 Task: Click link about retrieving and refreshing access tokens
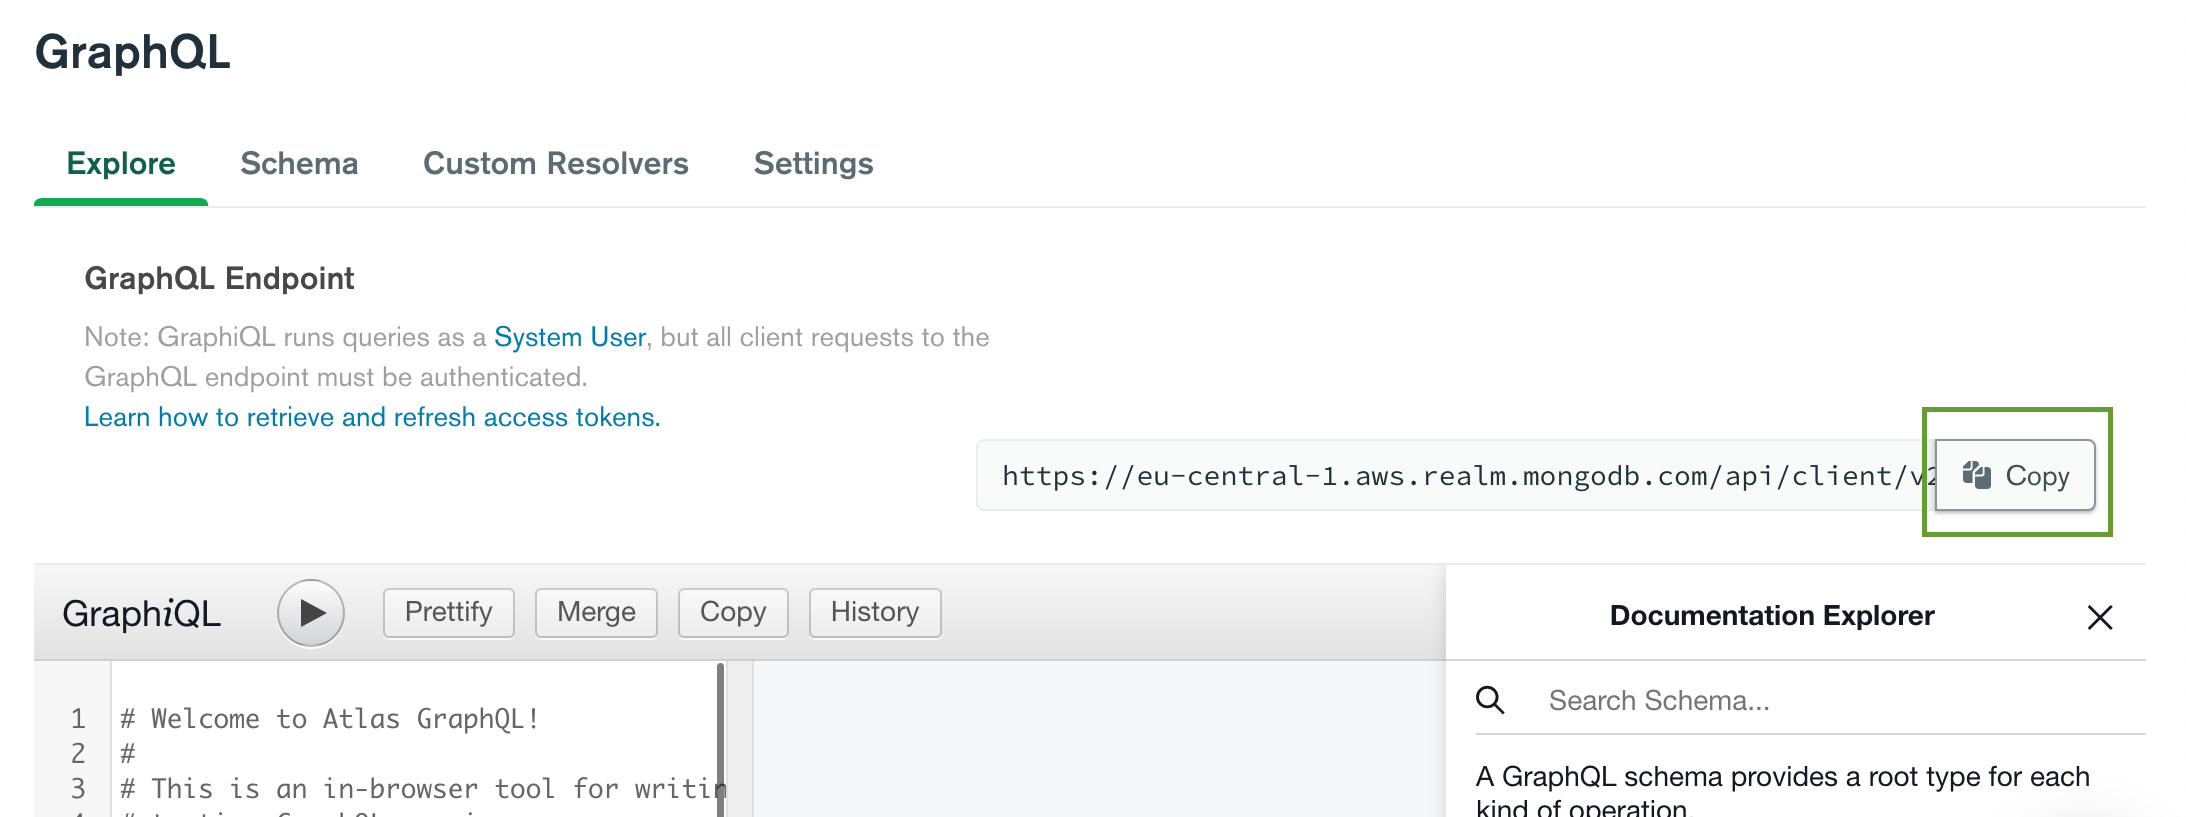(x=372, y=417)
